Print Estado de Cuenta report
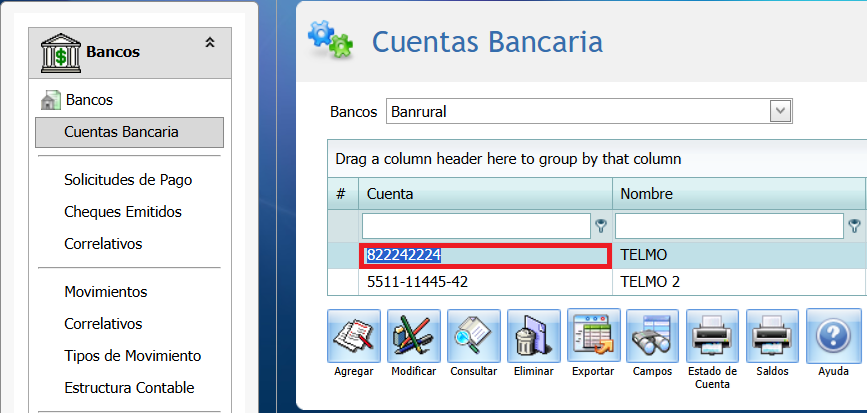 point(712,336)
